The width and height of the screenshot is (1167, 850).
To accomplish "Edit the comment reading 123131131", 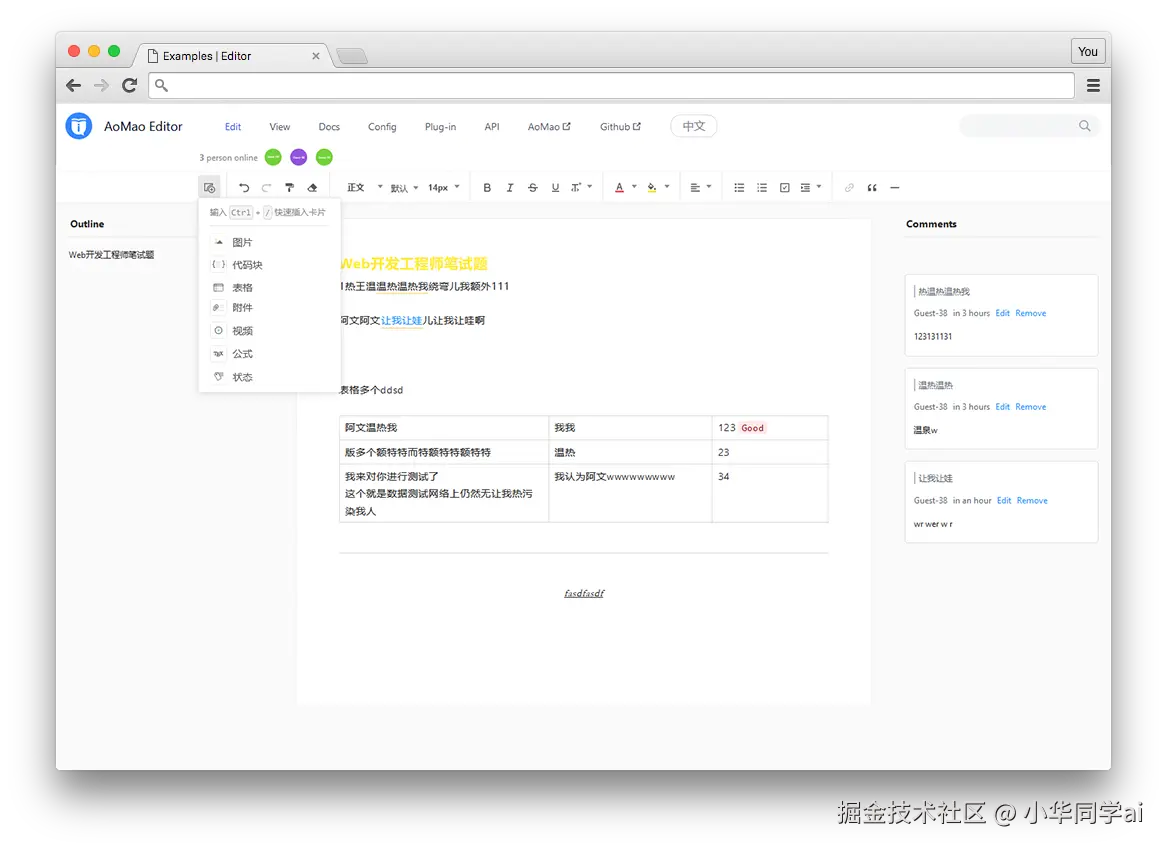I will [1003, 313].
